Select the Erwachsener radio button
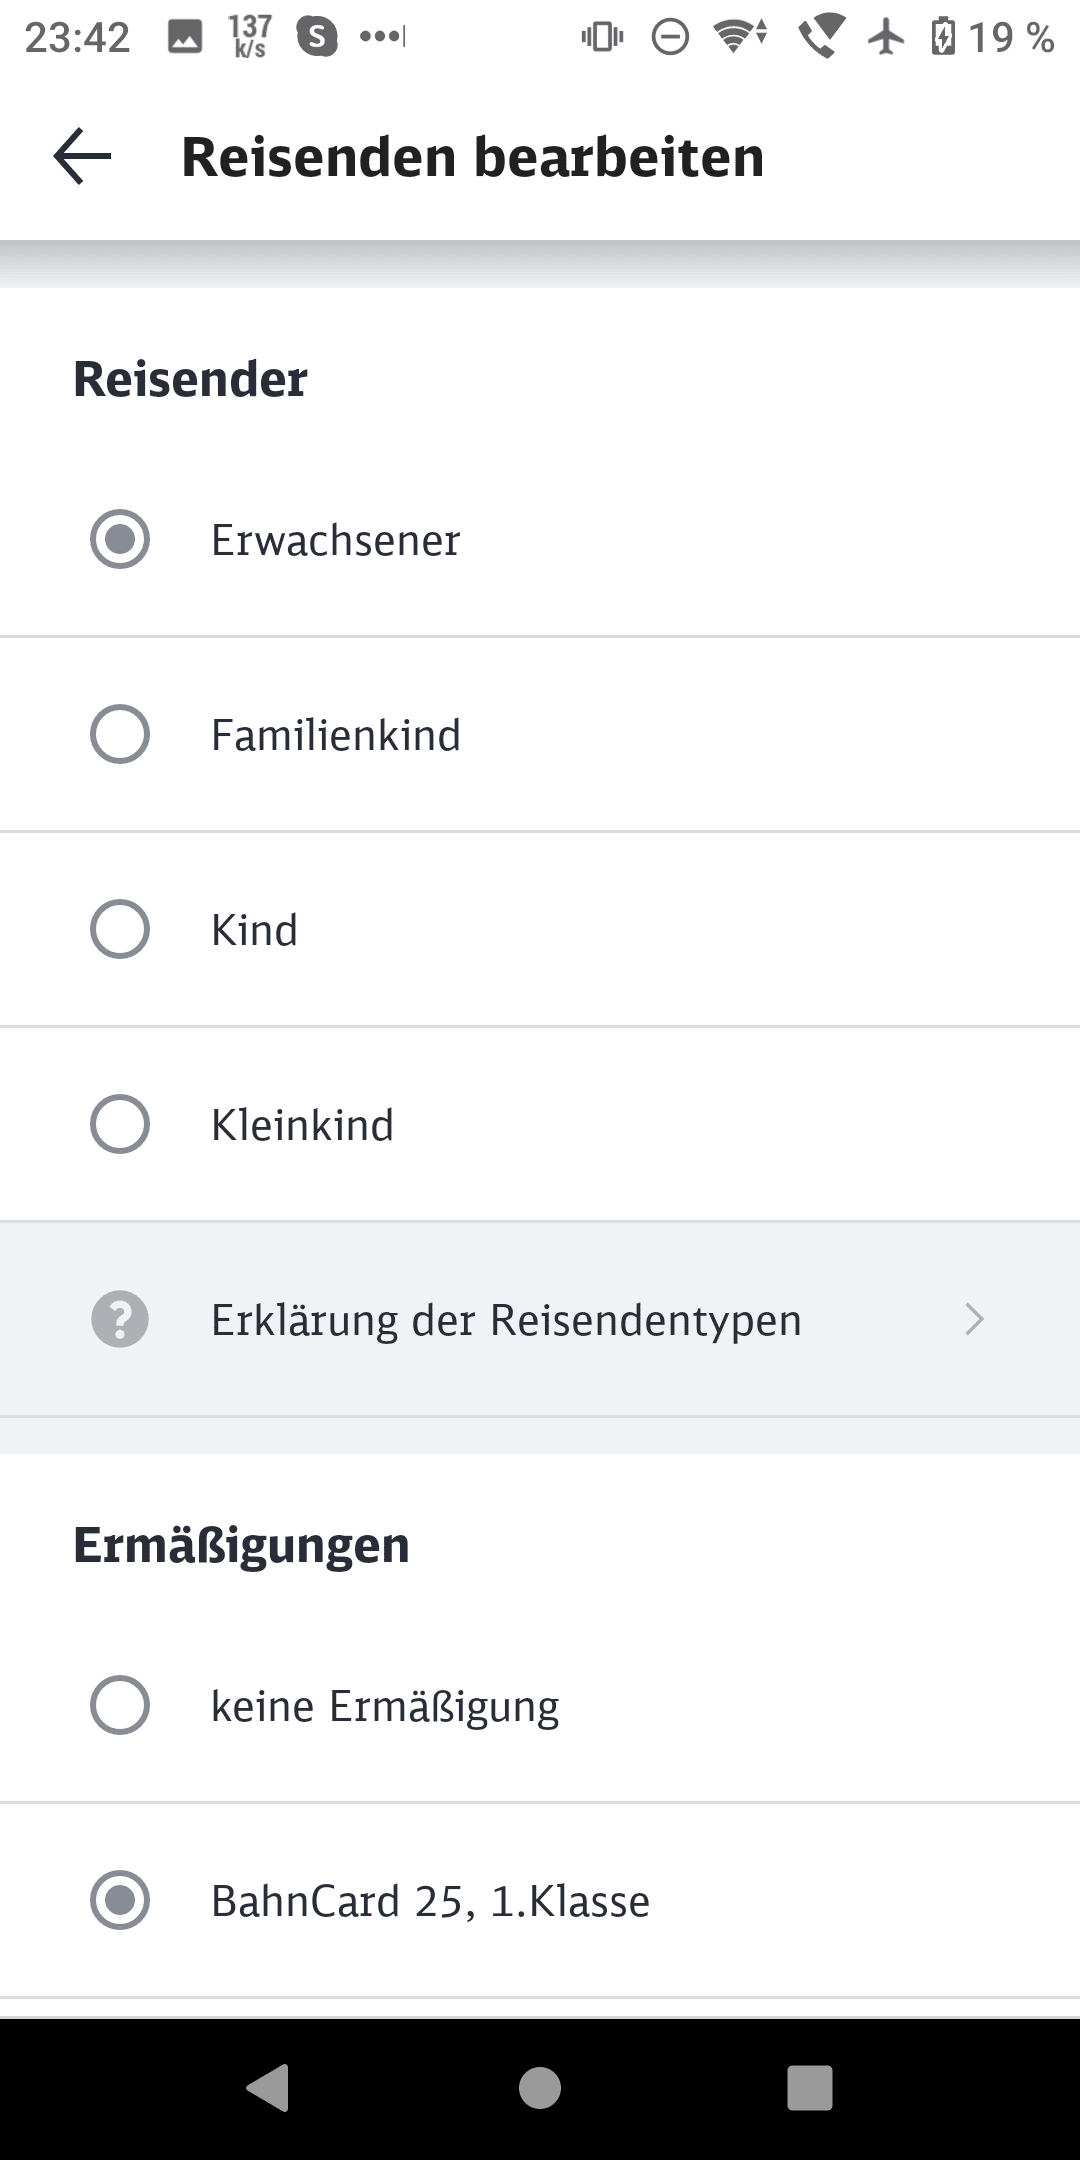The image size is (1080, 2160). point(120,540)
